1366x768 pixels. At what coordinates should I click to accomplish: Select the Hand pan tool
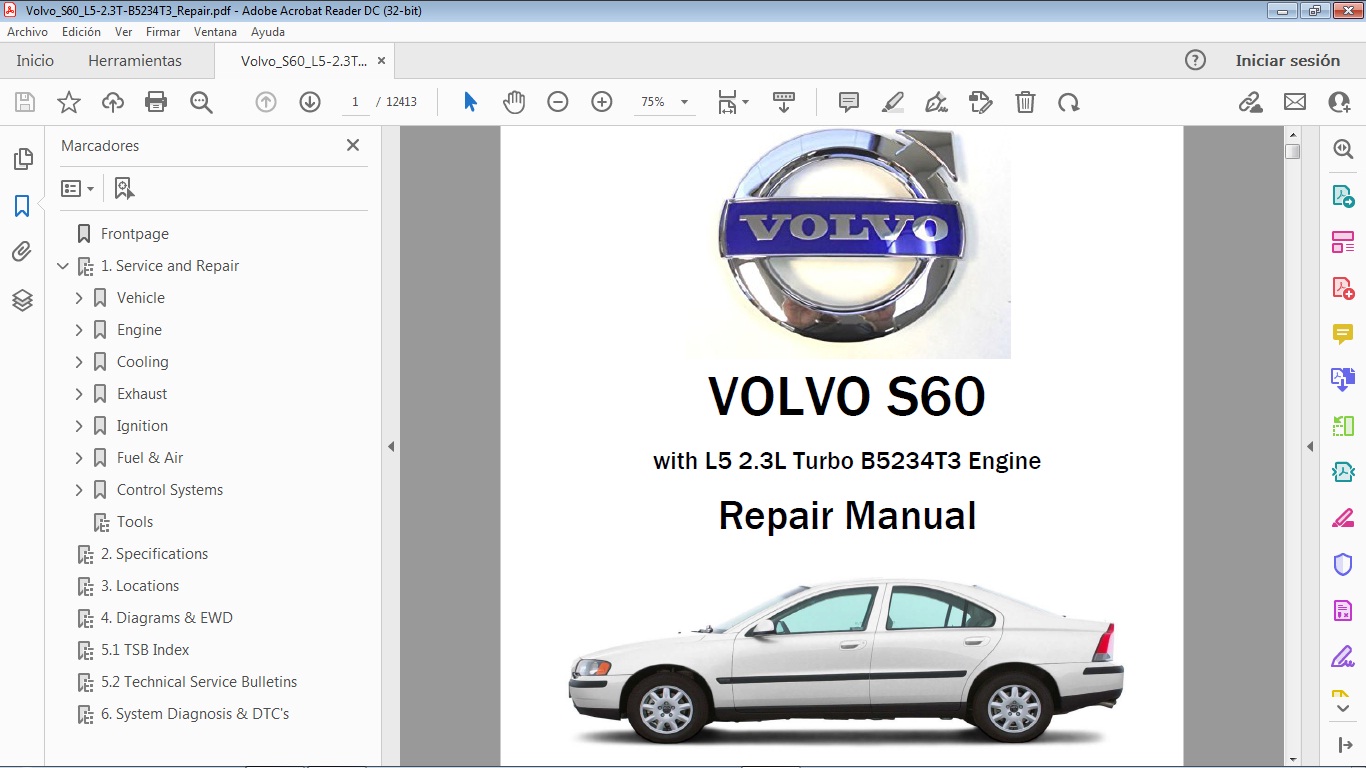point(514,102)
